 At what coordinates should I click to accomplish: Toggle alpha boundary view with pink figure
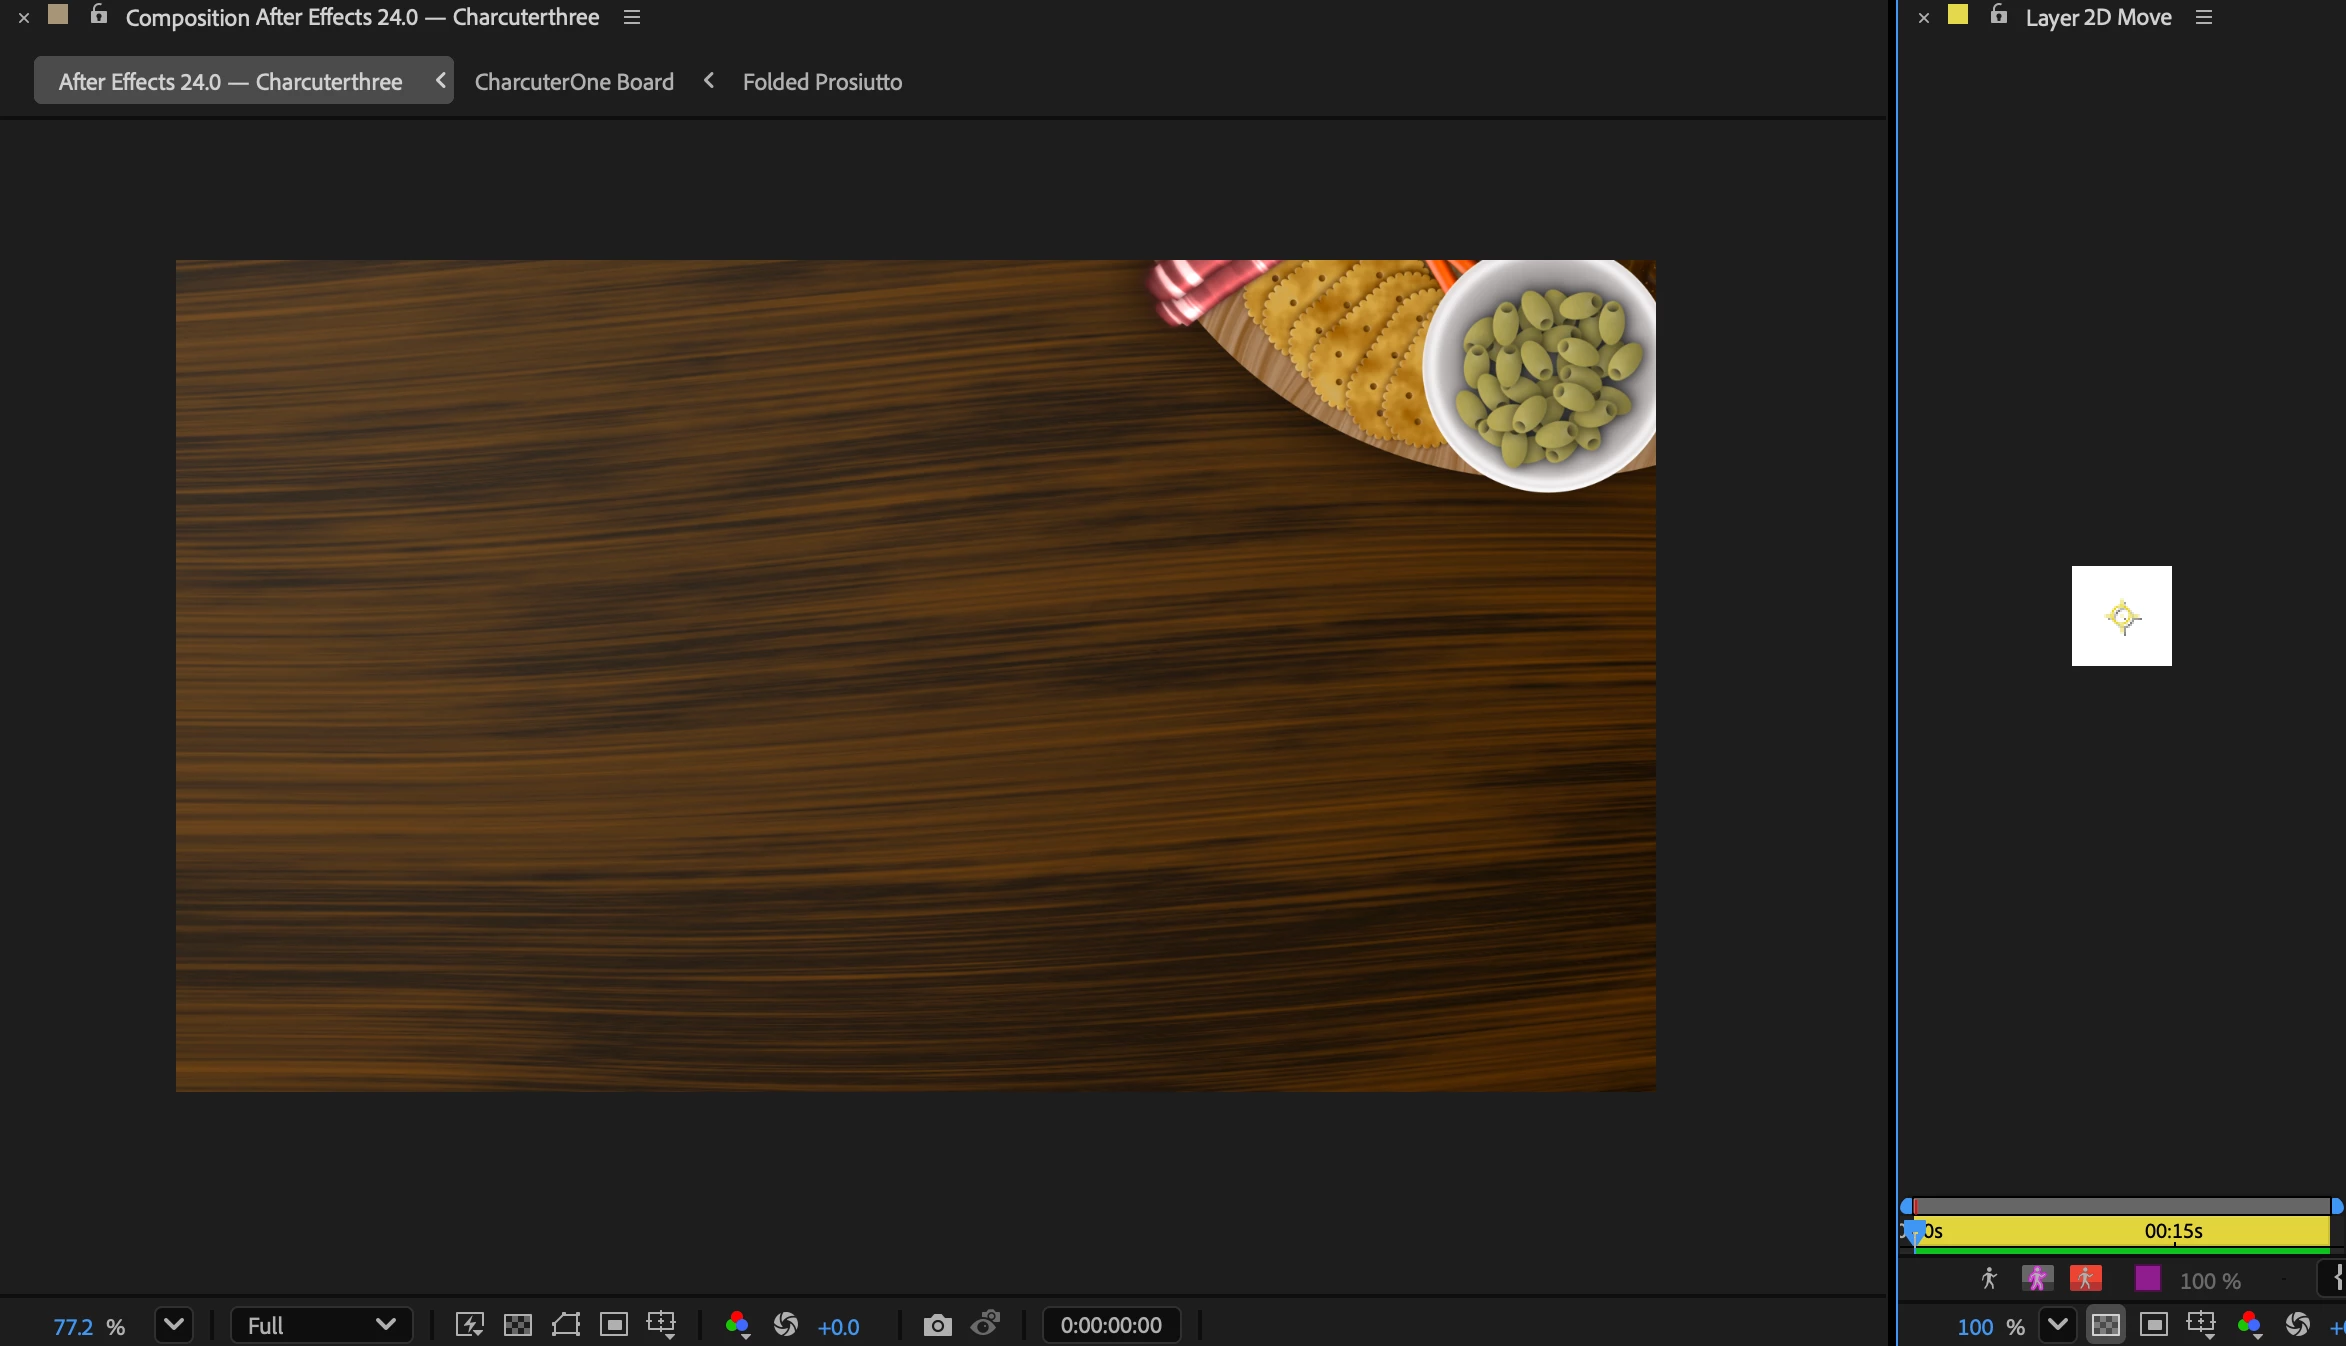tap(2037, 1279)
